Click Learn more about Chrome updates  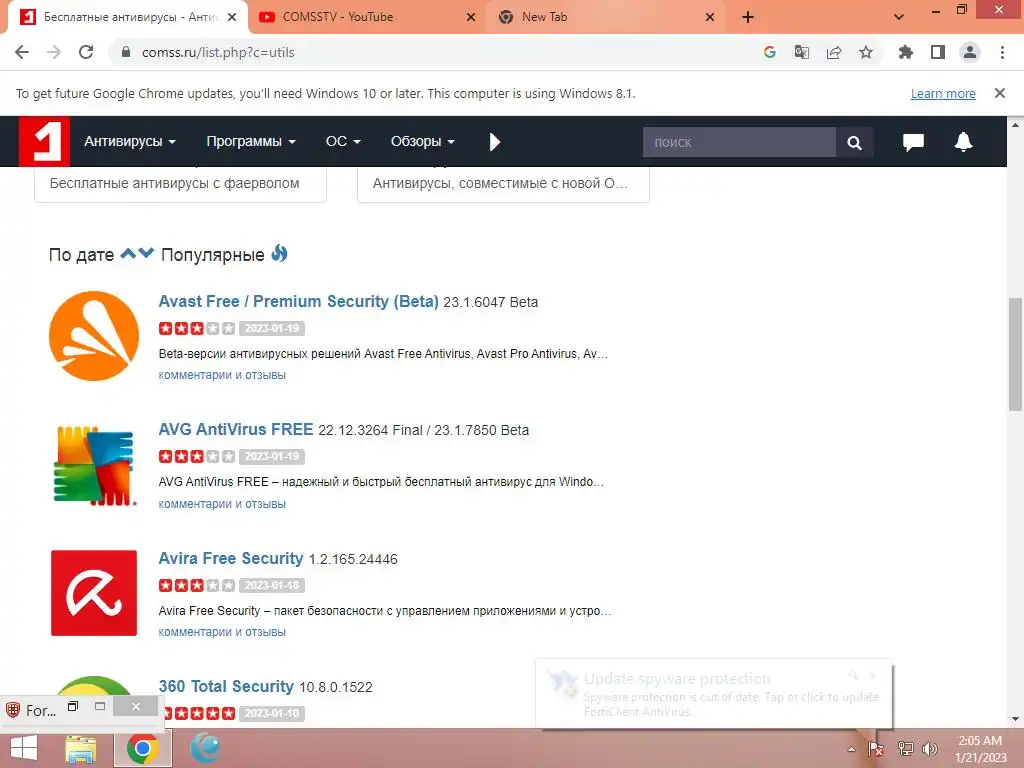[x=943, y=93]
